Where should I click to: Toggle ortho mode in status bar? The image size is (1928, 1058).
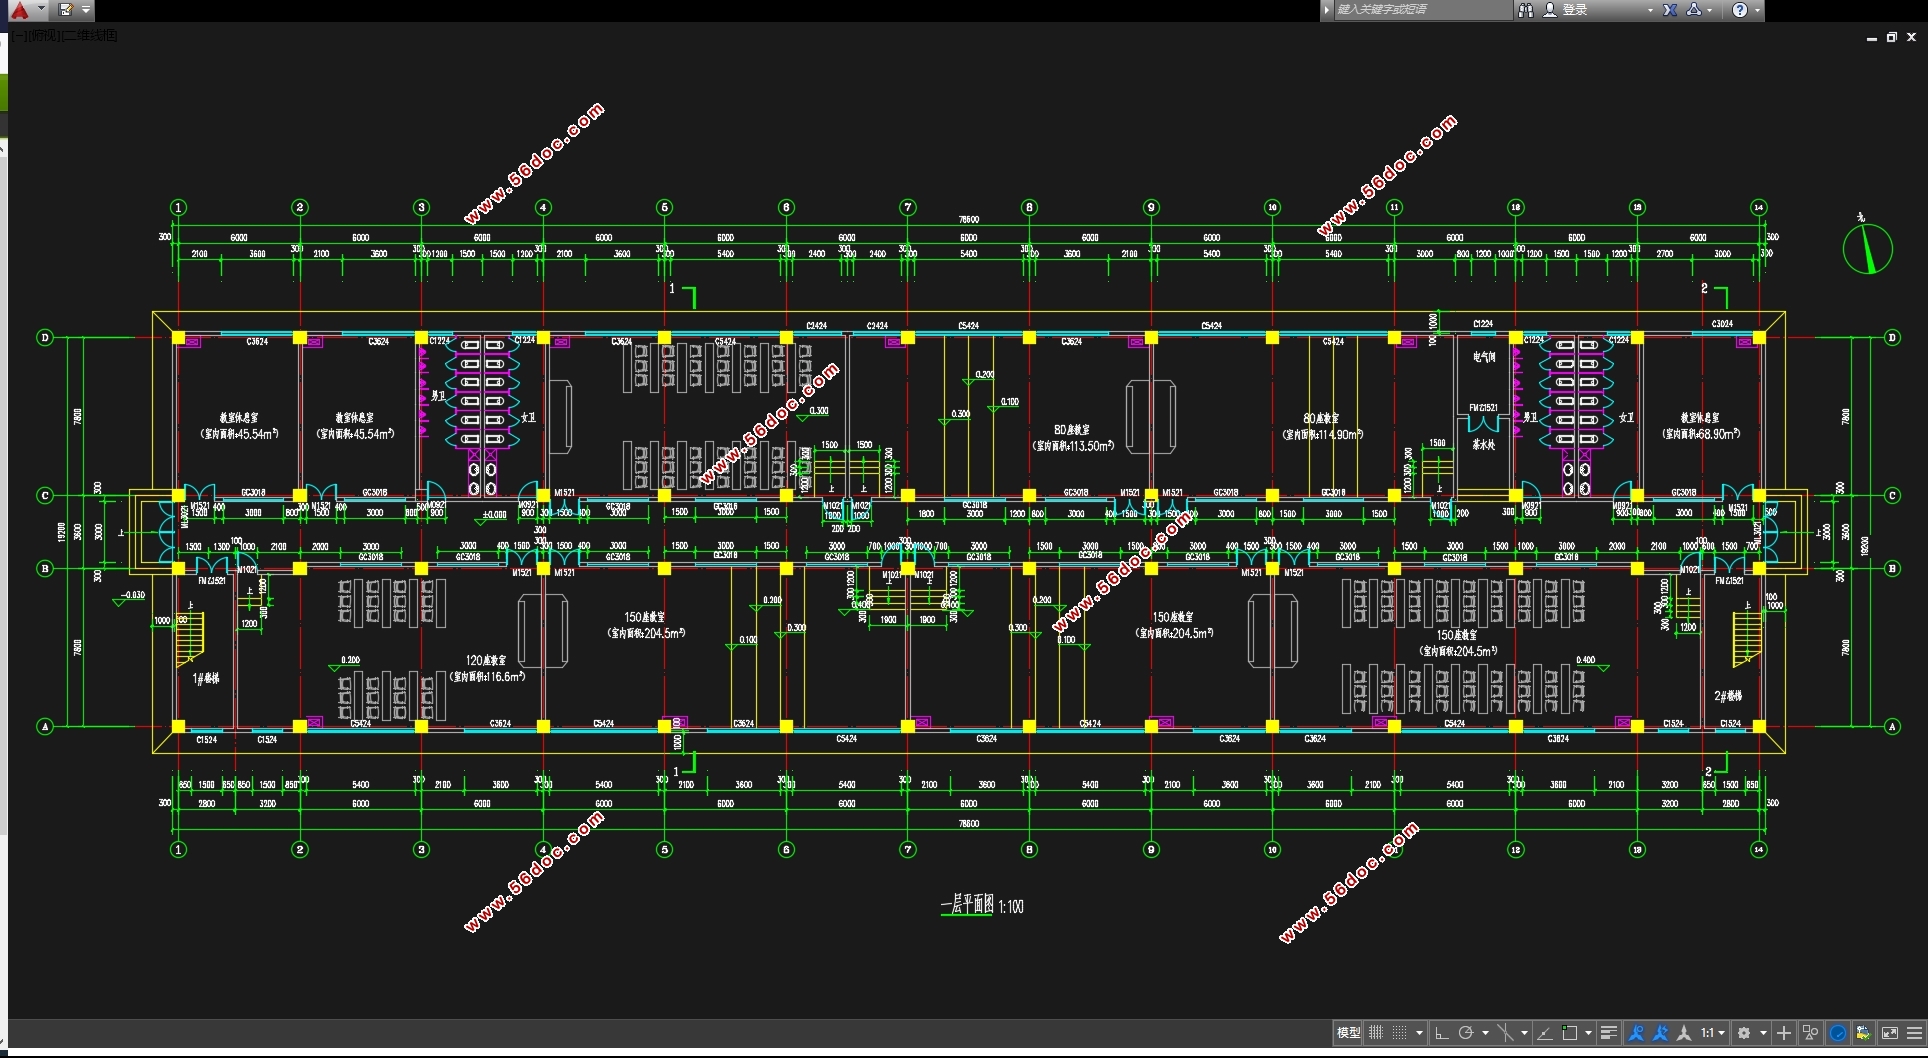[x=1442, y=1033]
